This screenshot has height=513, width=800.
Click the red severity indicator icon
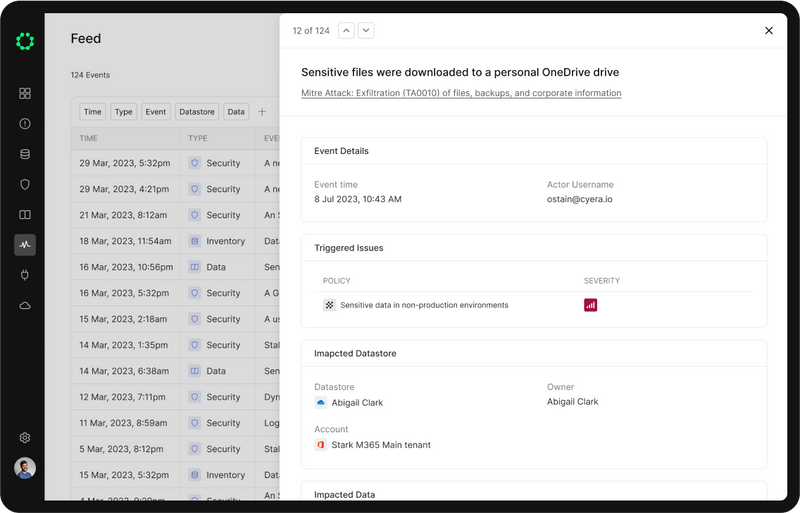click(590, 305)
